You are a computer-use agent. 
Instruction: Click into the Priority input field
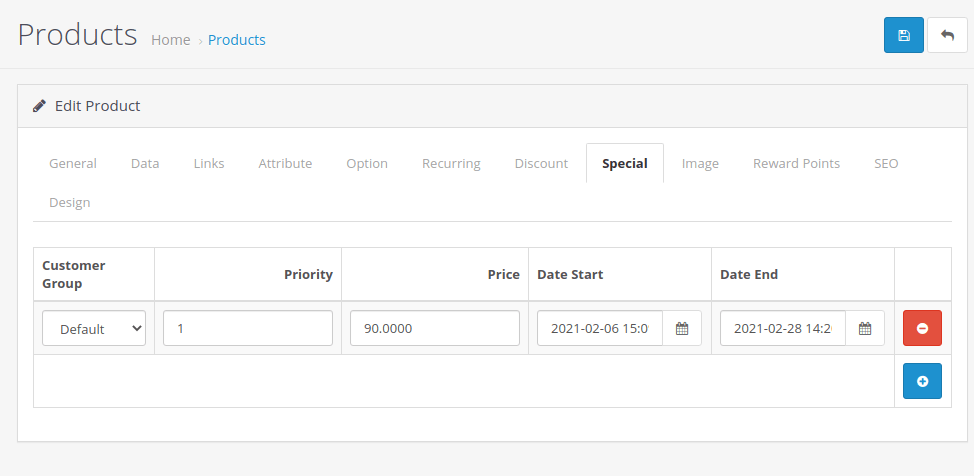(247, 328)
